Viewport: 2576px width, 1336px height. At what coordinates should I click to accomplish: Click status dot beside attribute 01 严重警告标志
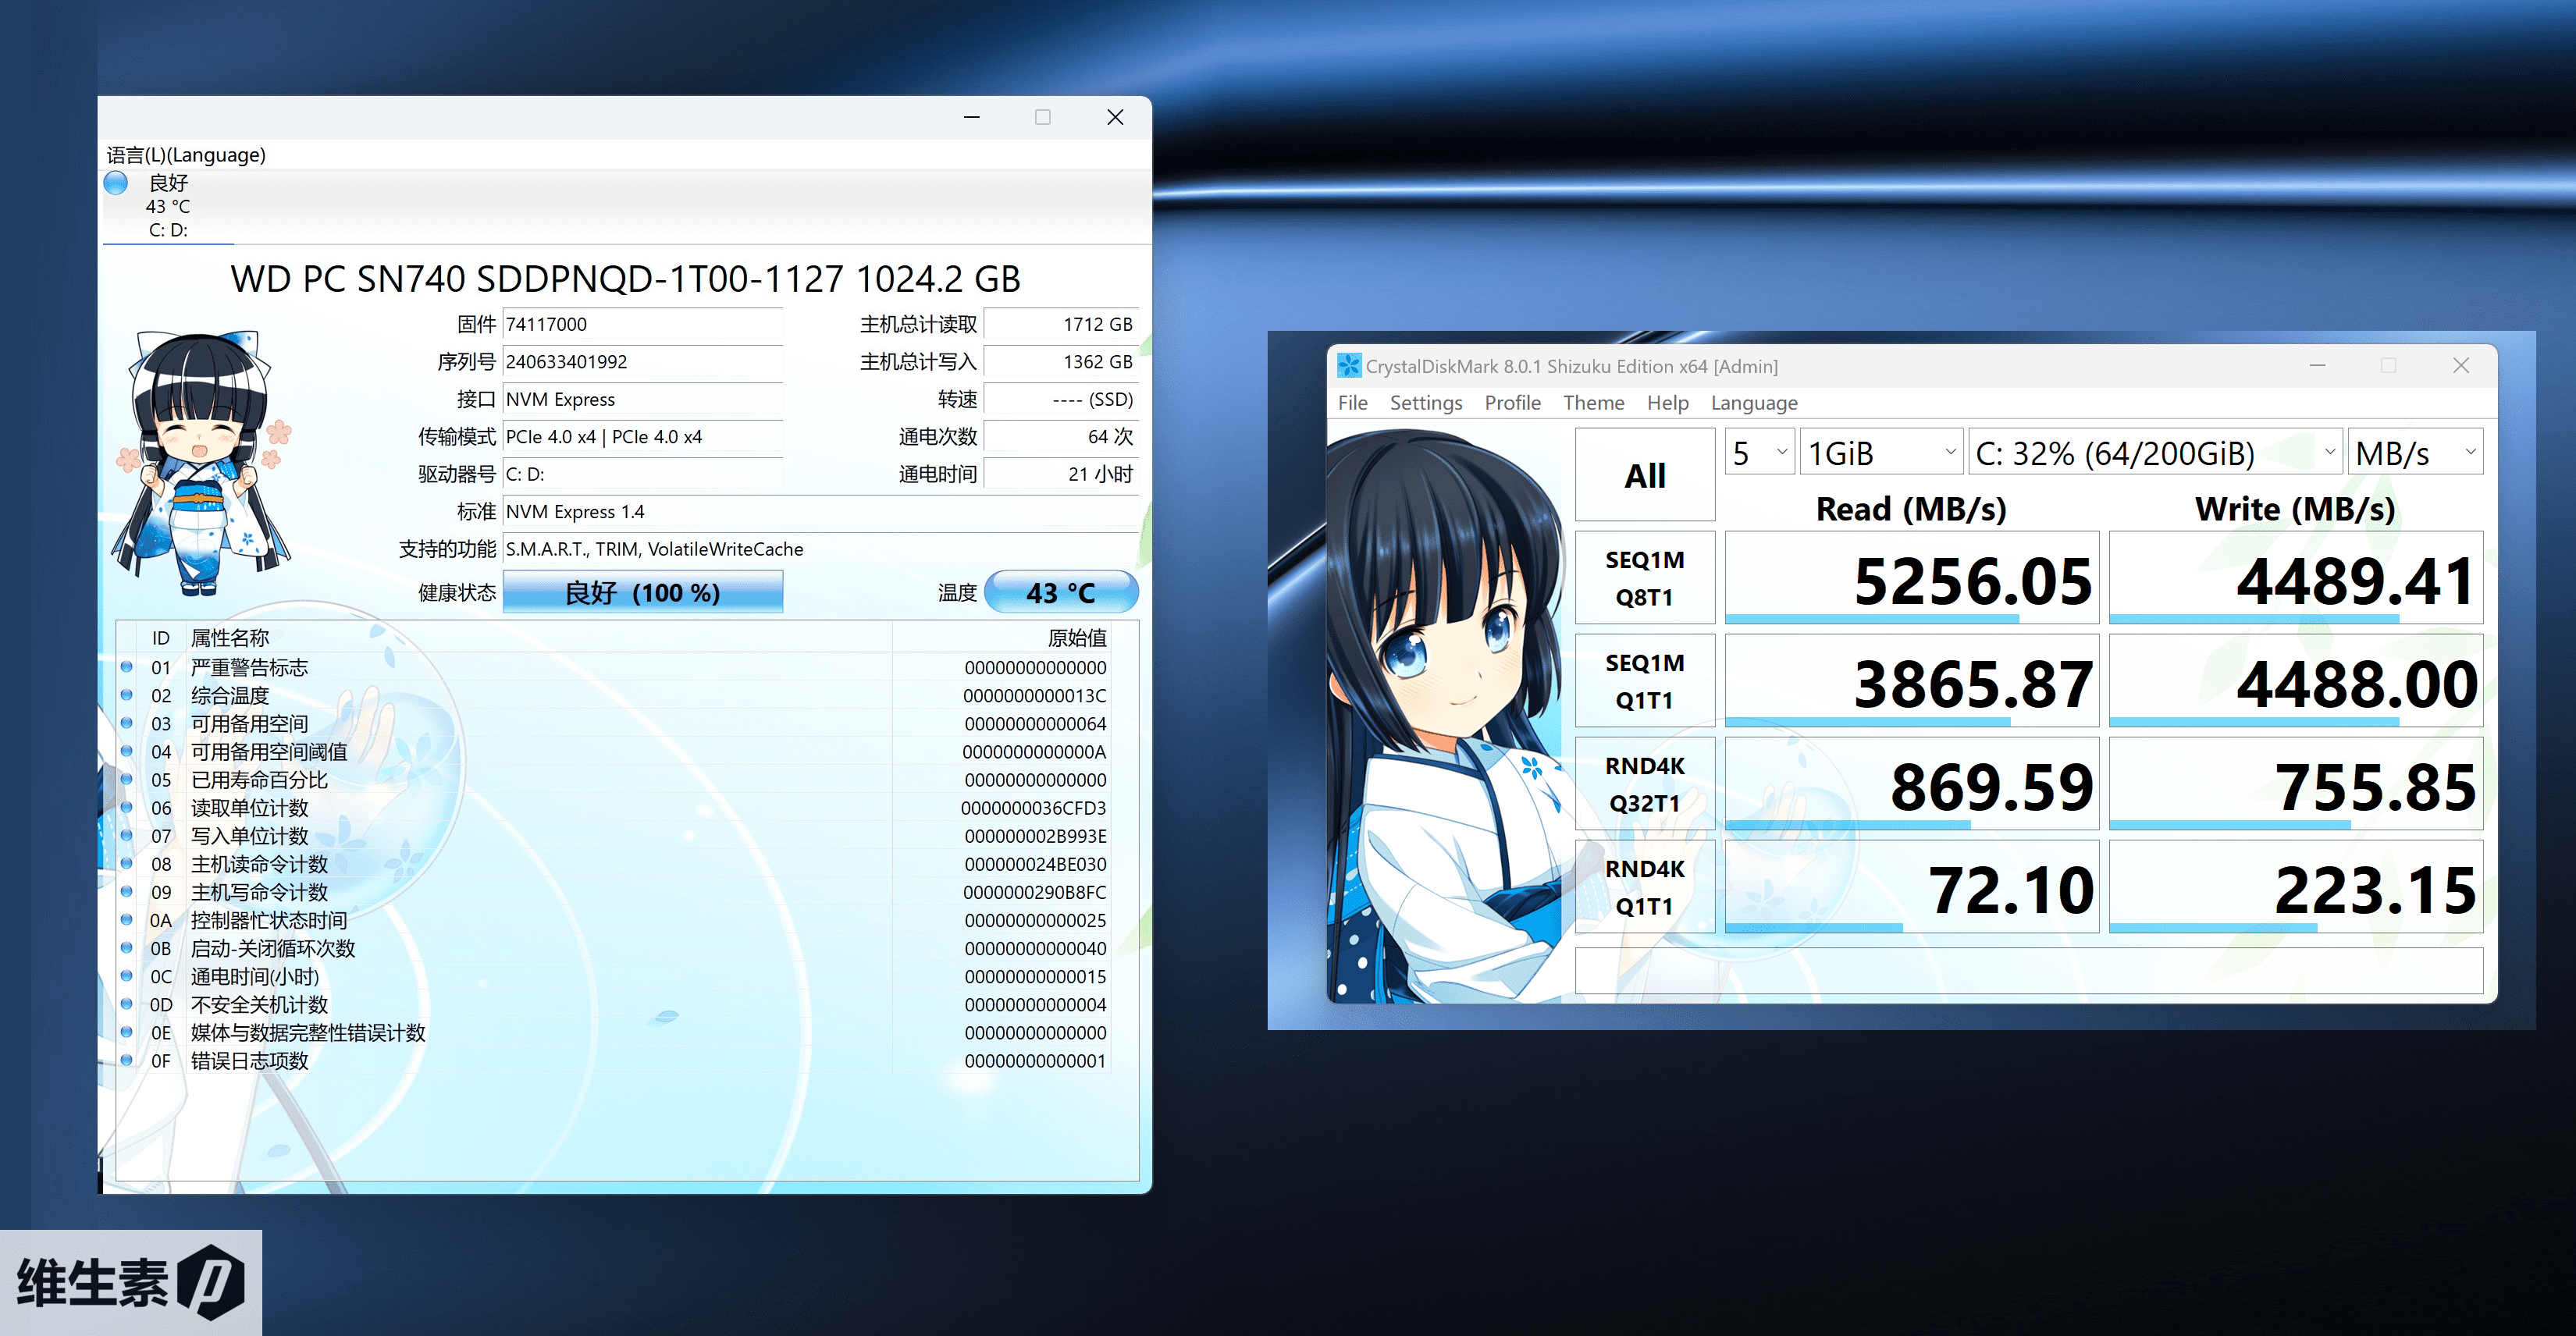127,667
